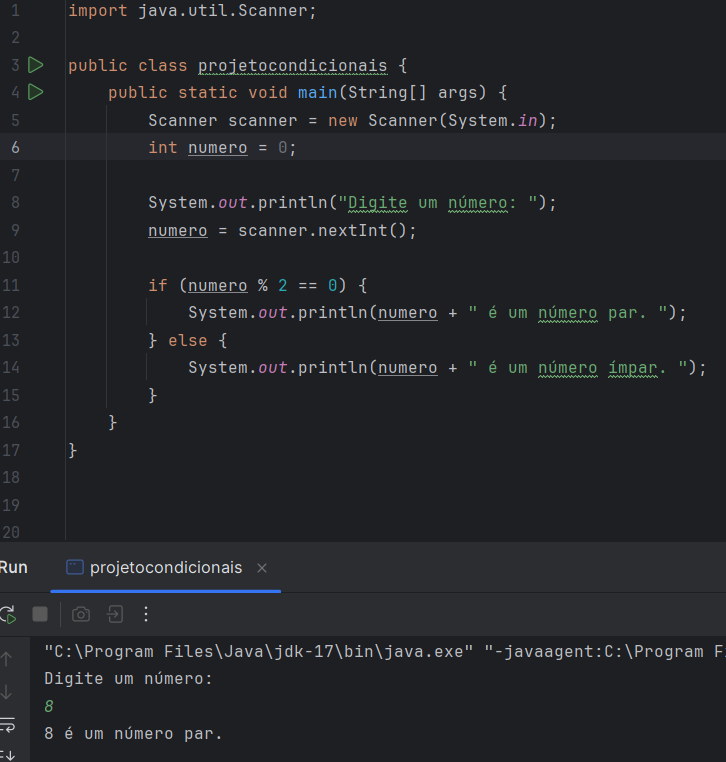
Task: Open the Run toolbar more-options menu
Action: [x=146, y=614]
